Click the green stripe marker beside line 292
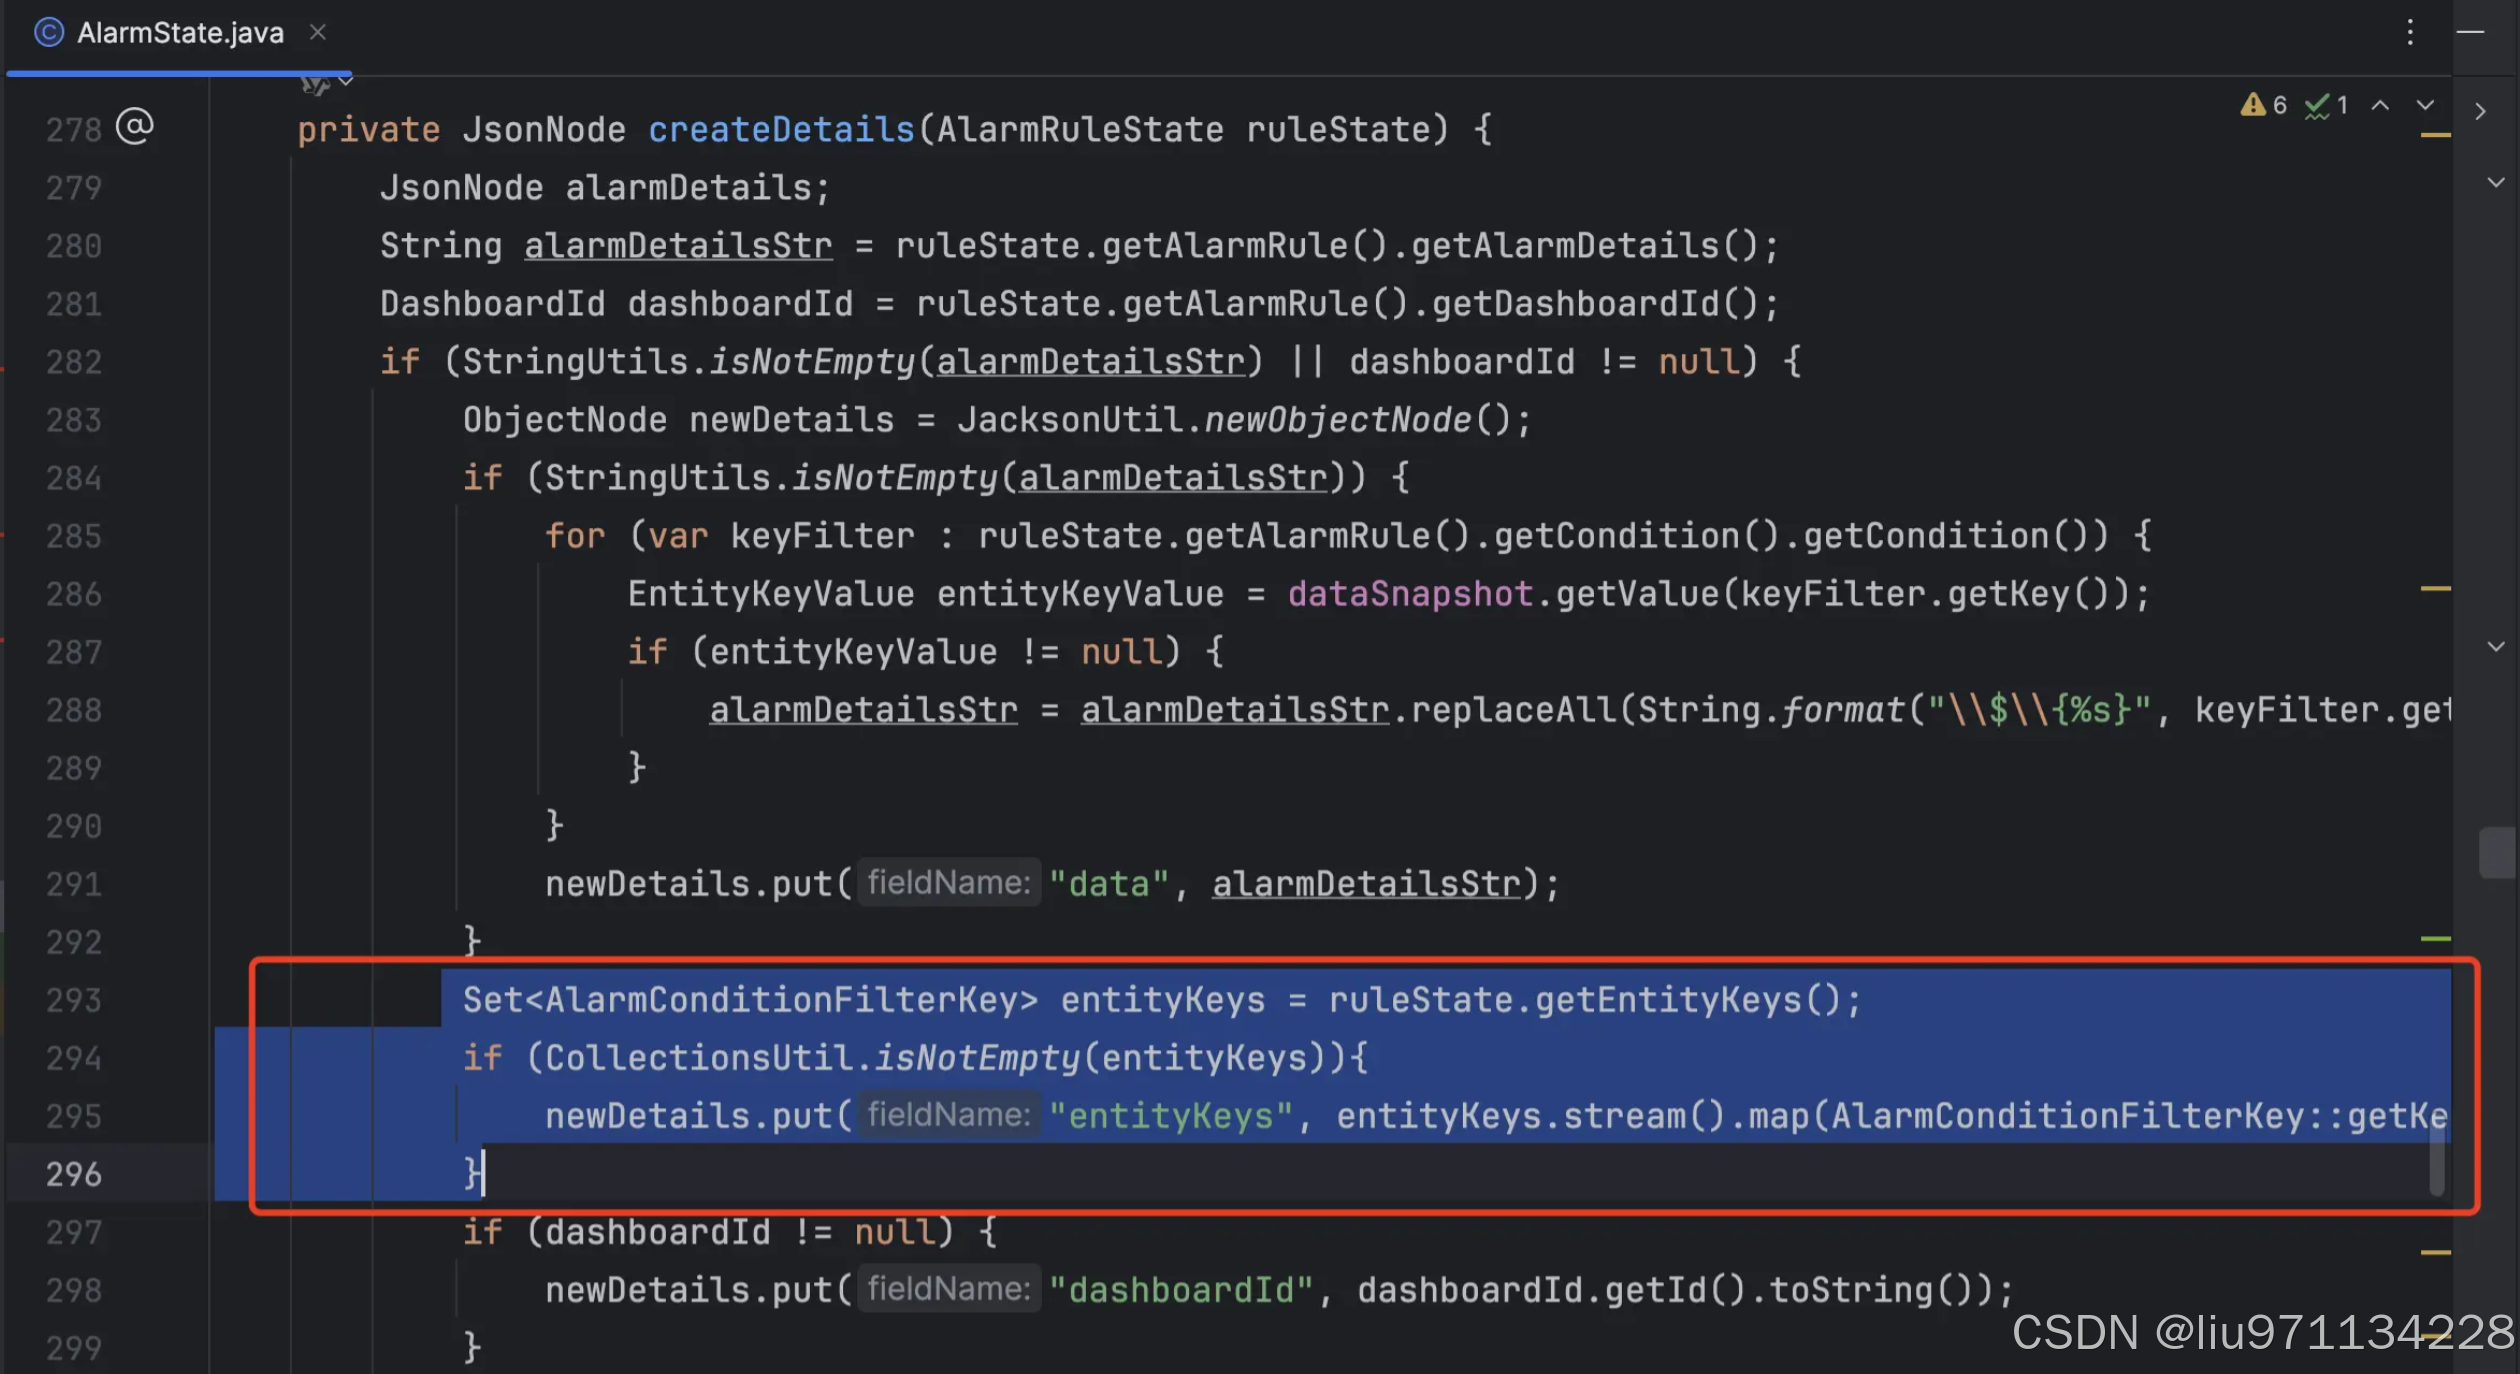 [2435, 939]
